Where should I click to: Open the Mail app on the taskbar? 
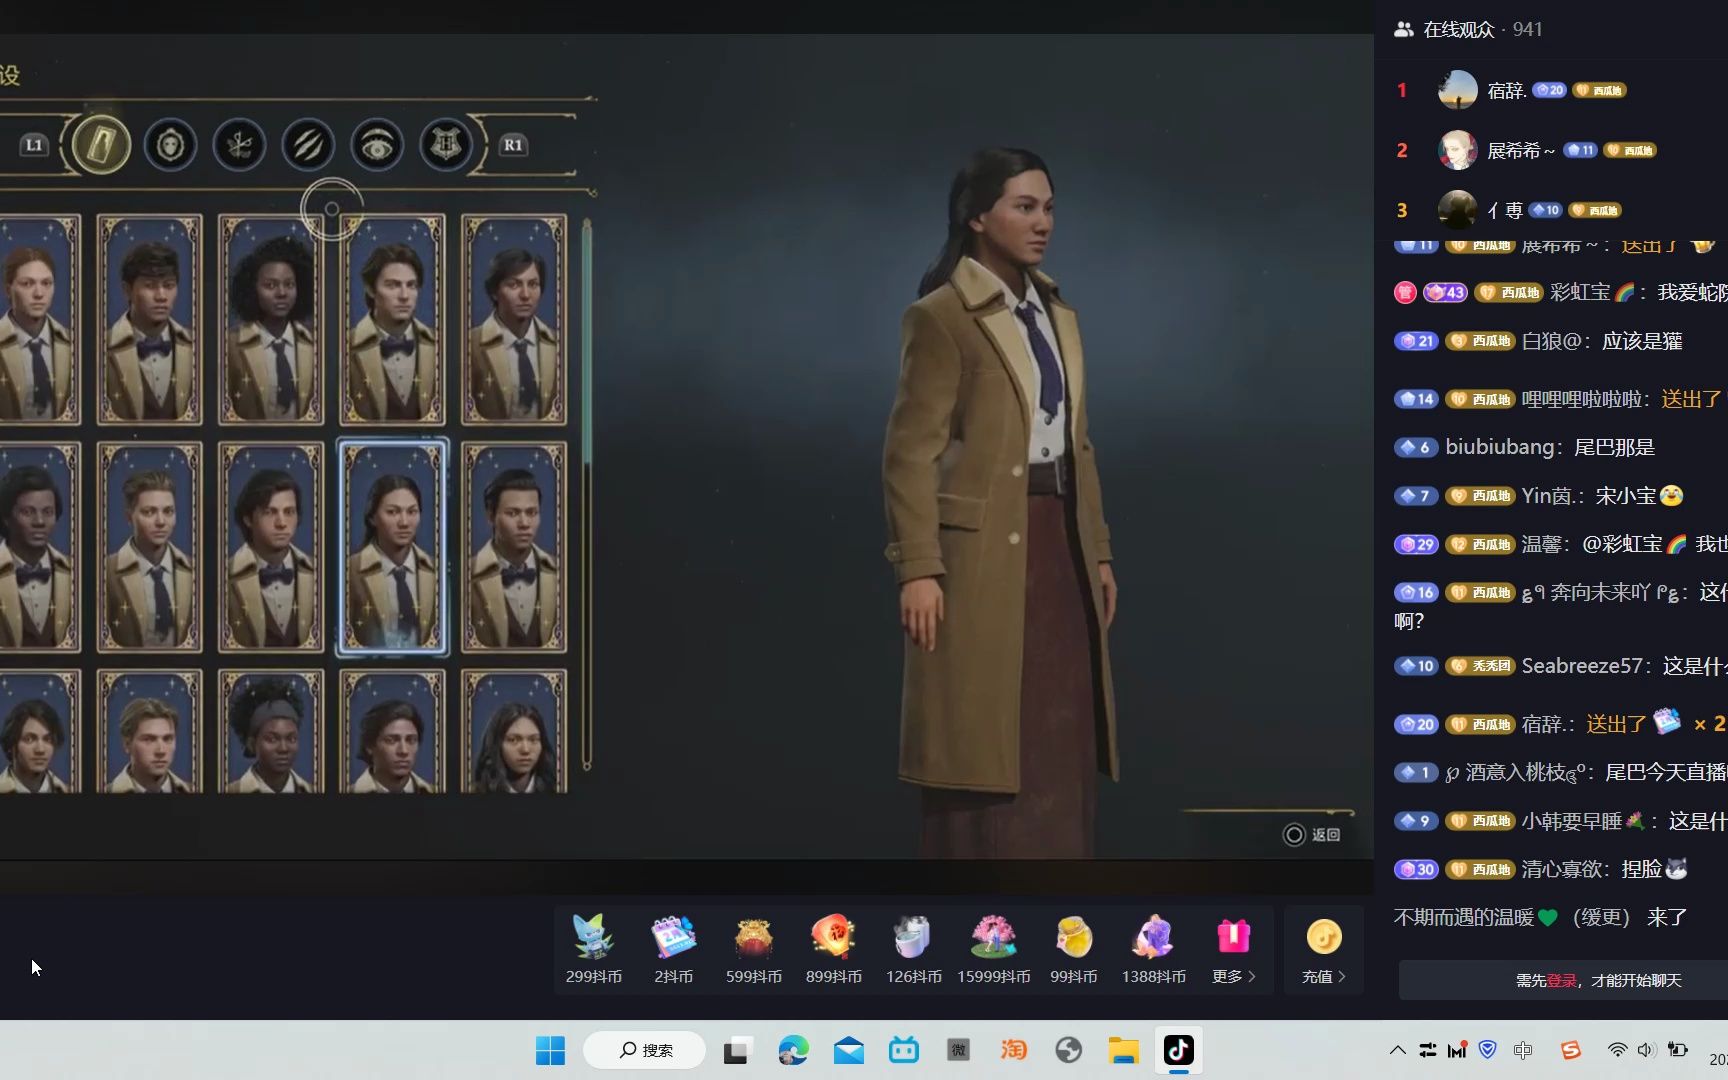click(x=849, y=1050)
